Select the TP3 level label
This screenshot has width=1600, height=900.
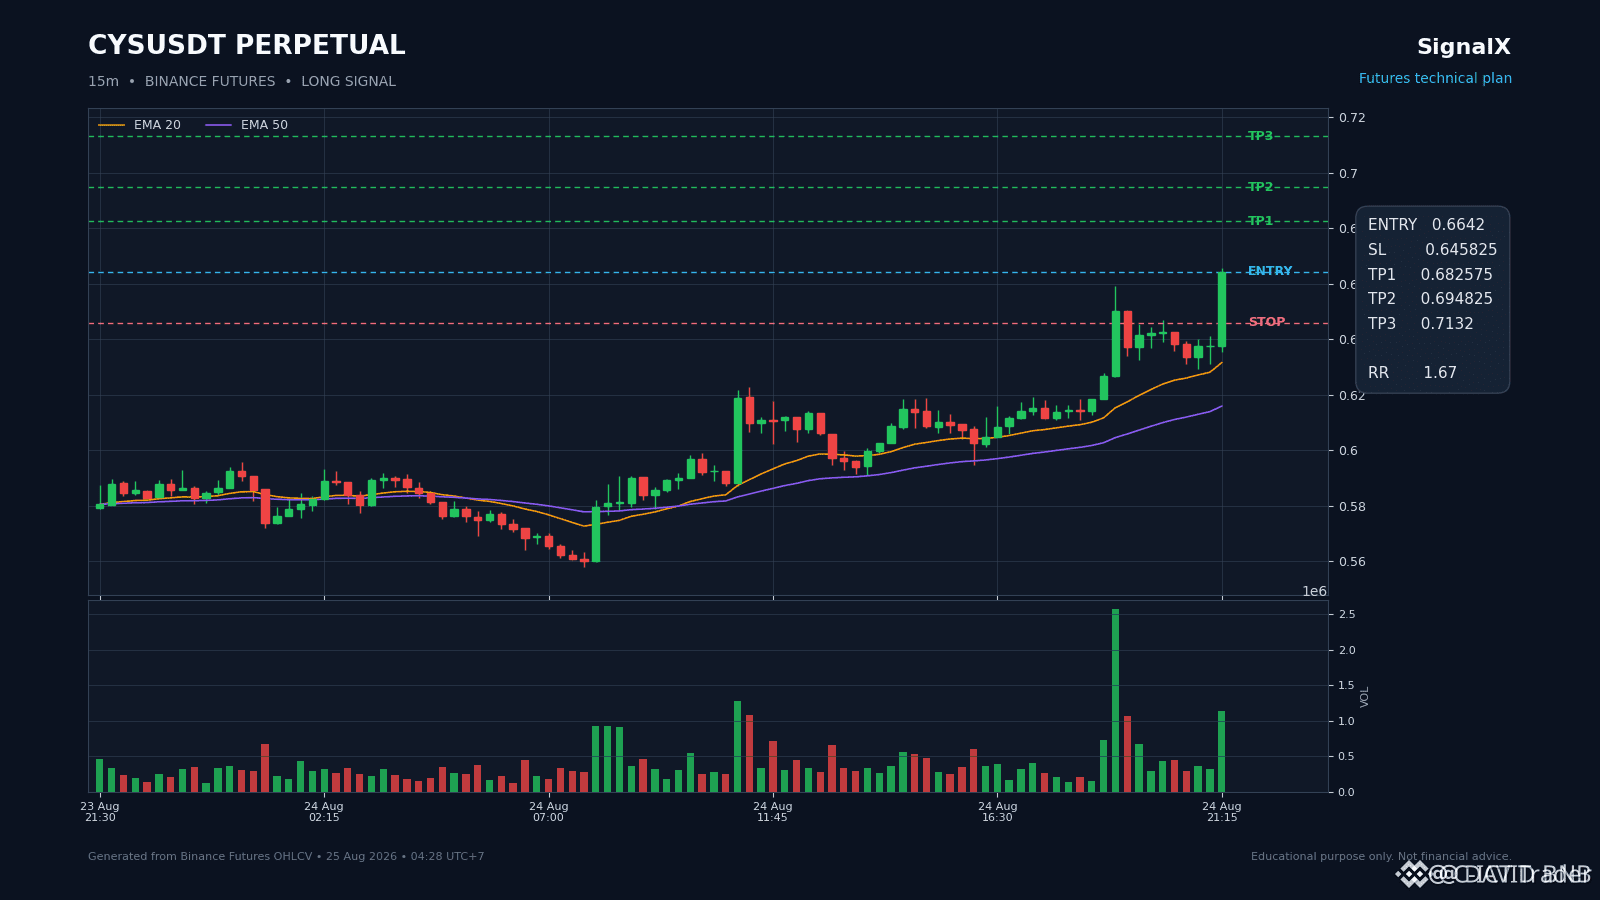1260,136
